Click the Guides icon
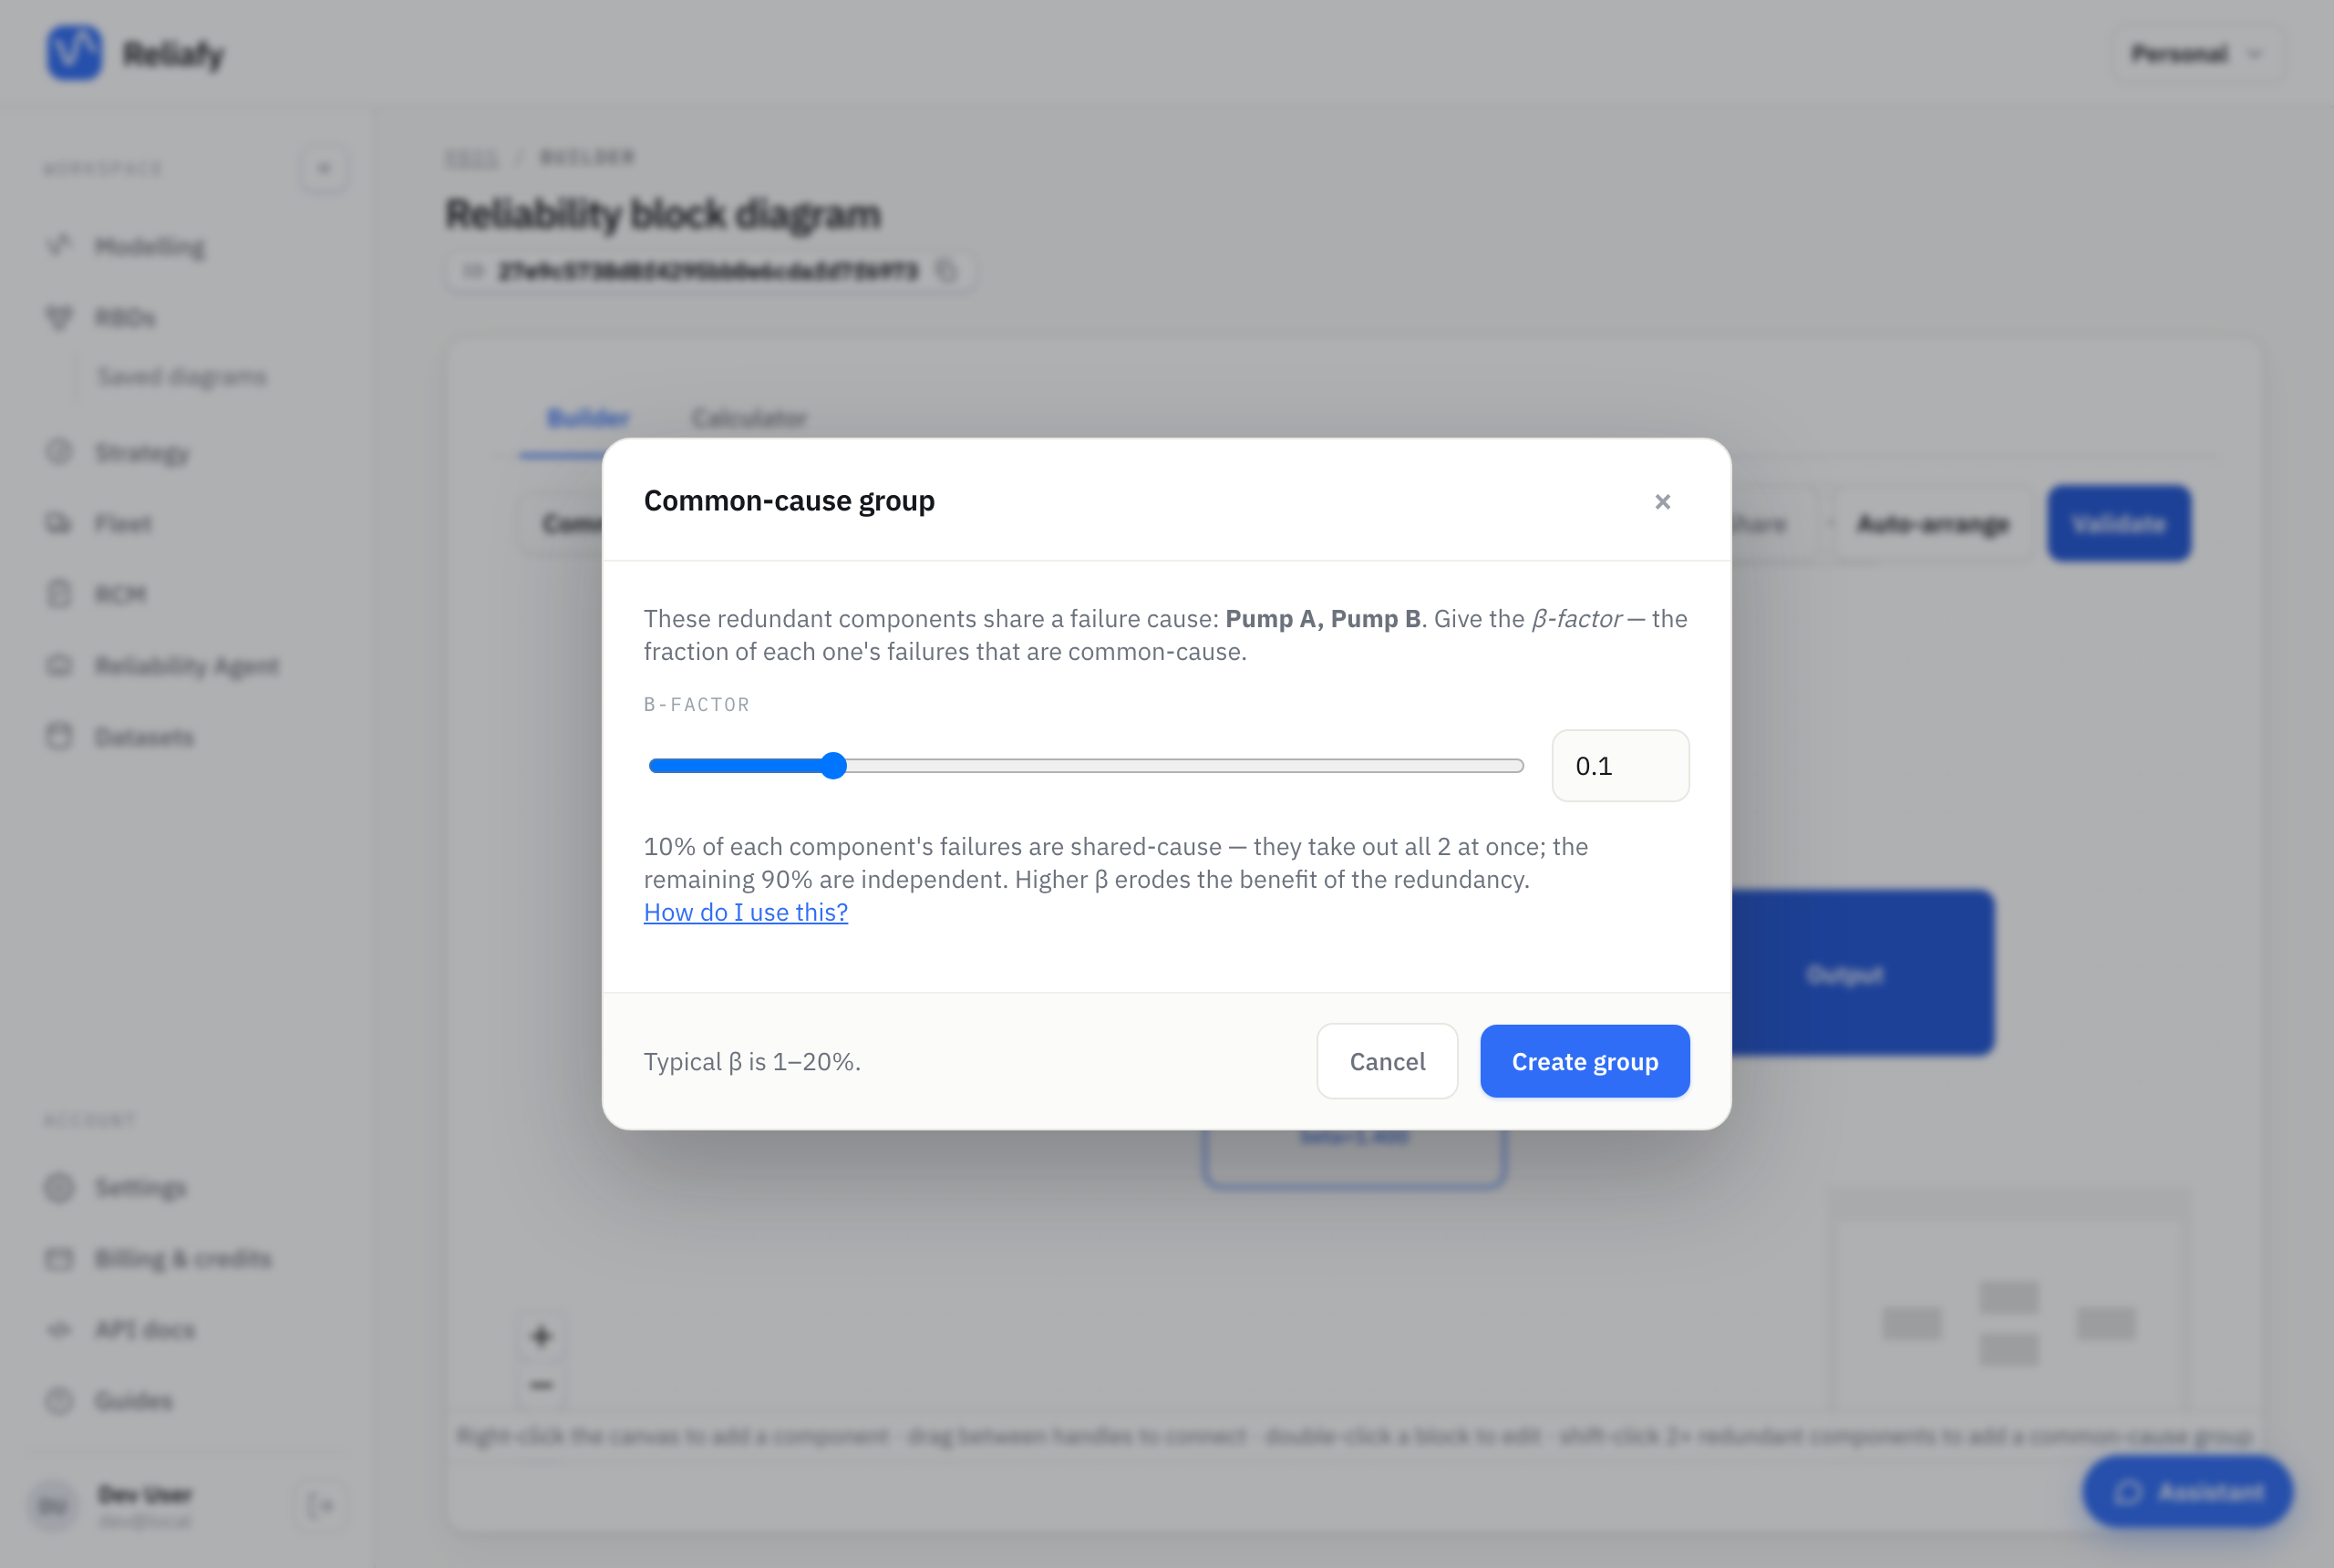 click(59, 1400)
